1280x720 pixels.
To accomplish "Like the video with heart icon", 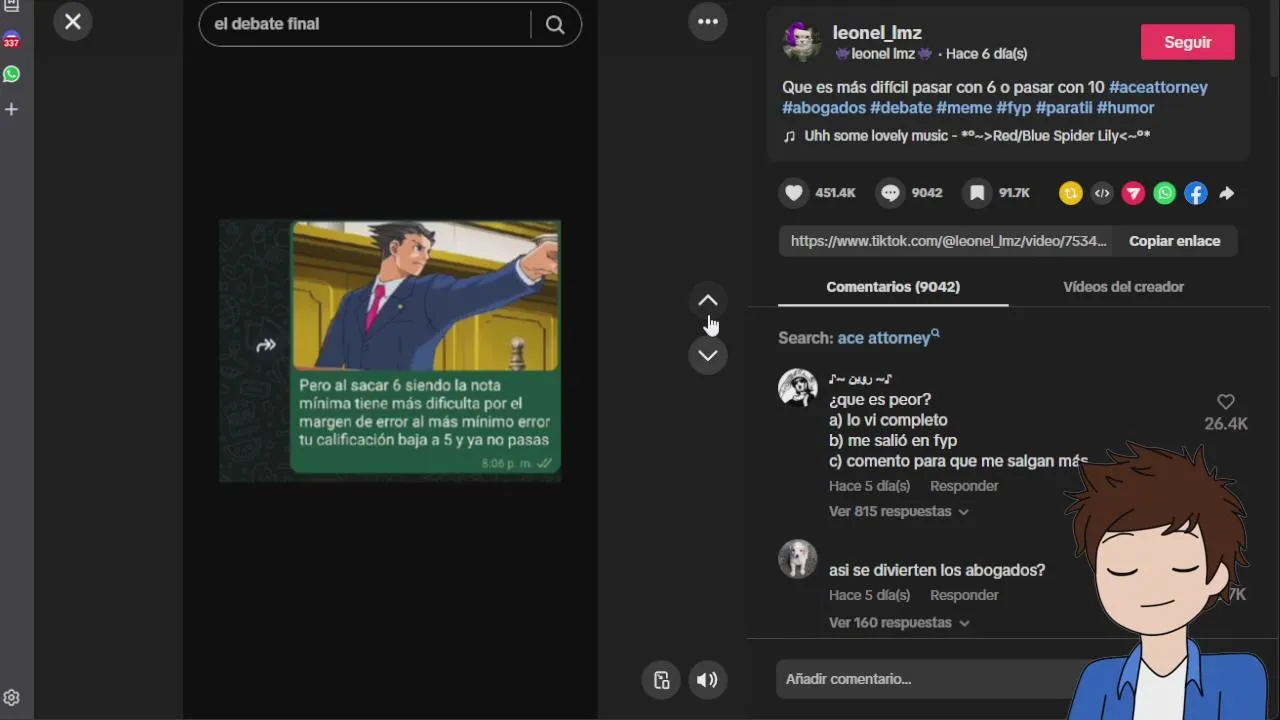I will [x=794, y=193].
